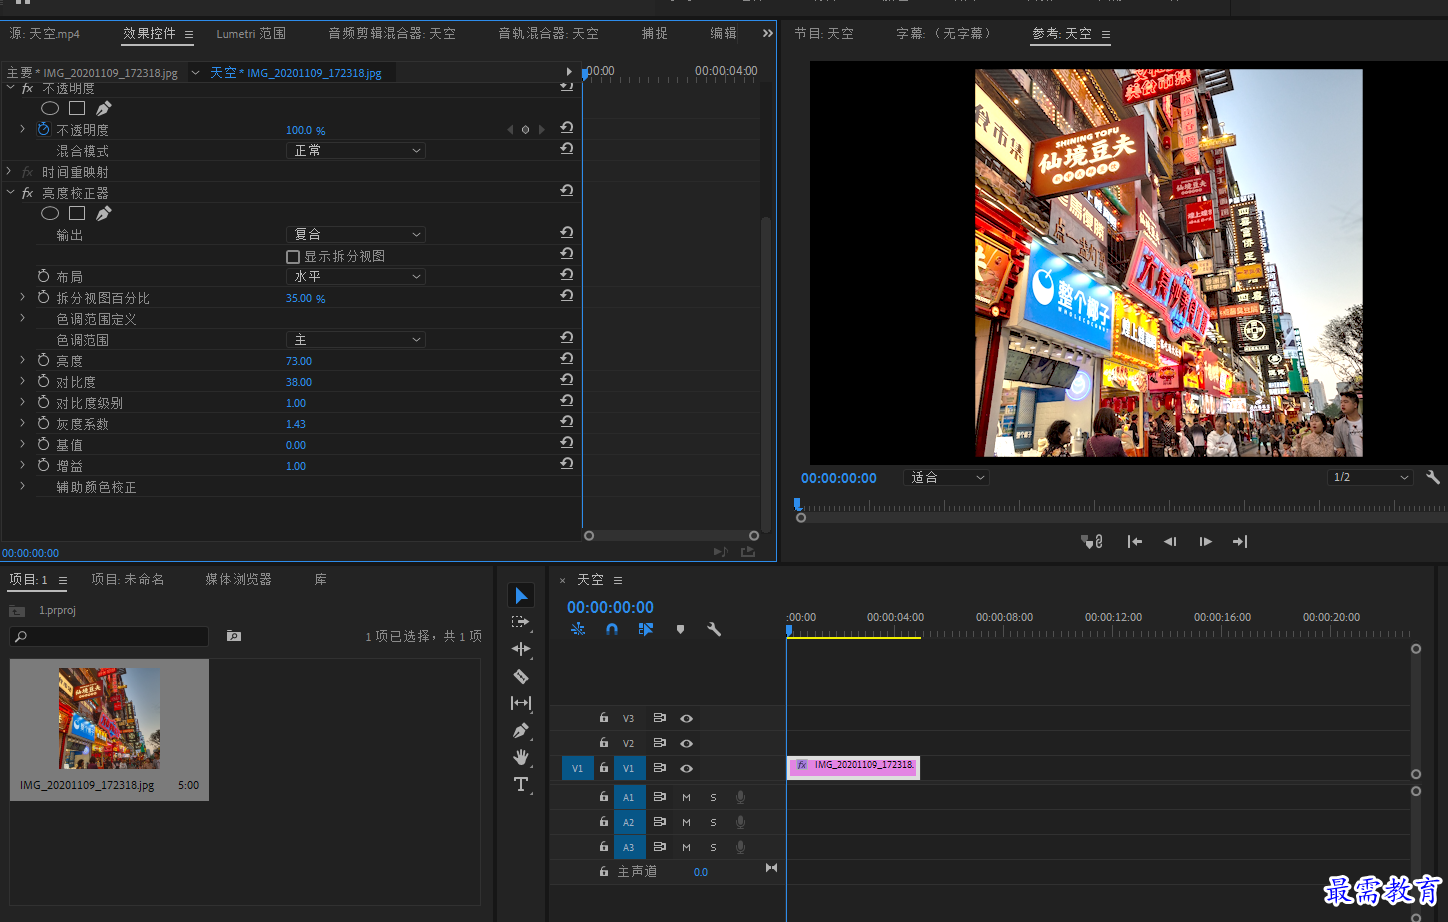Go to out point button
Screen dimensions: 1448x922
pos(1240,541)
